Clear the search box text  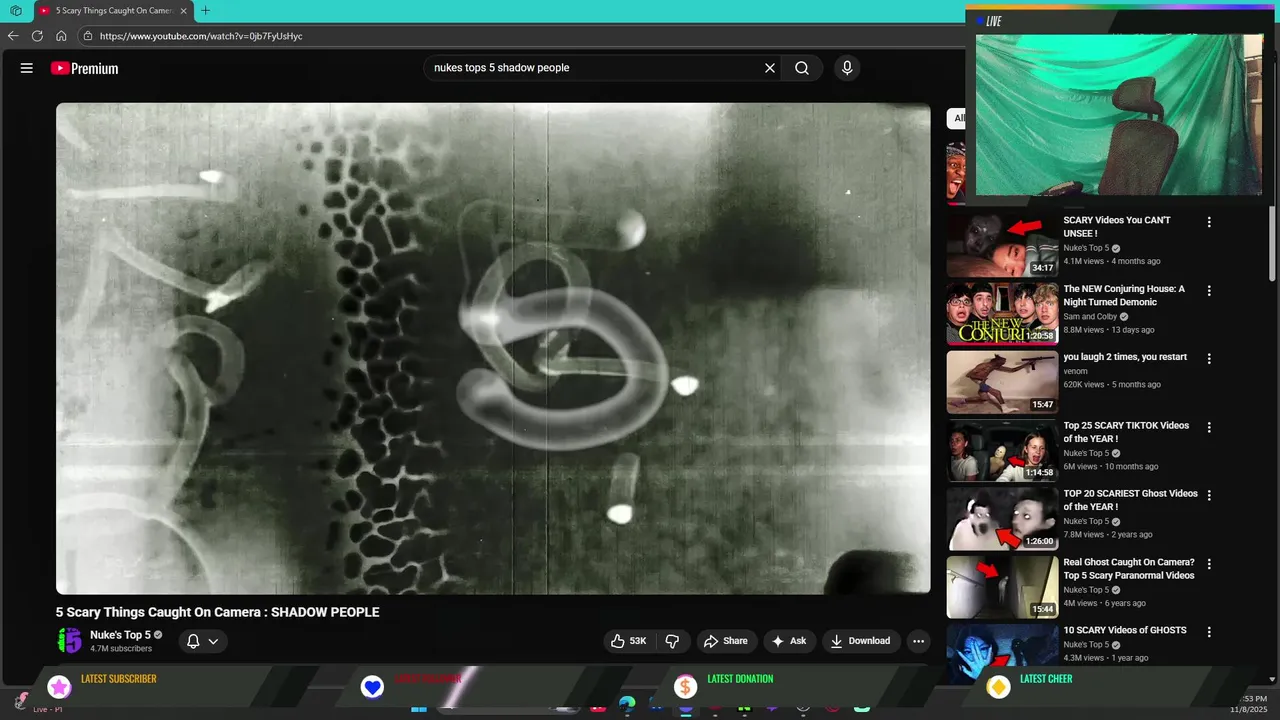[x=770, y=68]
